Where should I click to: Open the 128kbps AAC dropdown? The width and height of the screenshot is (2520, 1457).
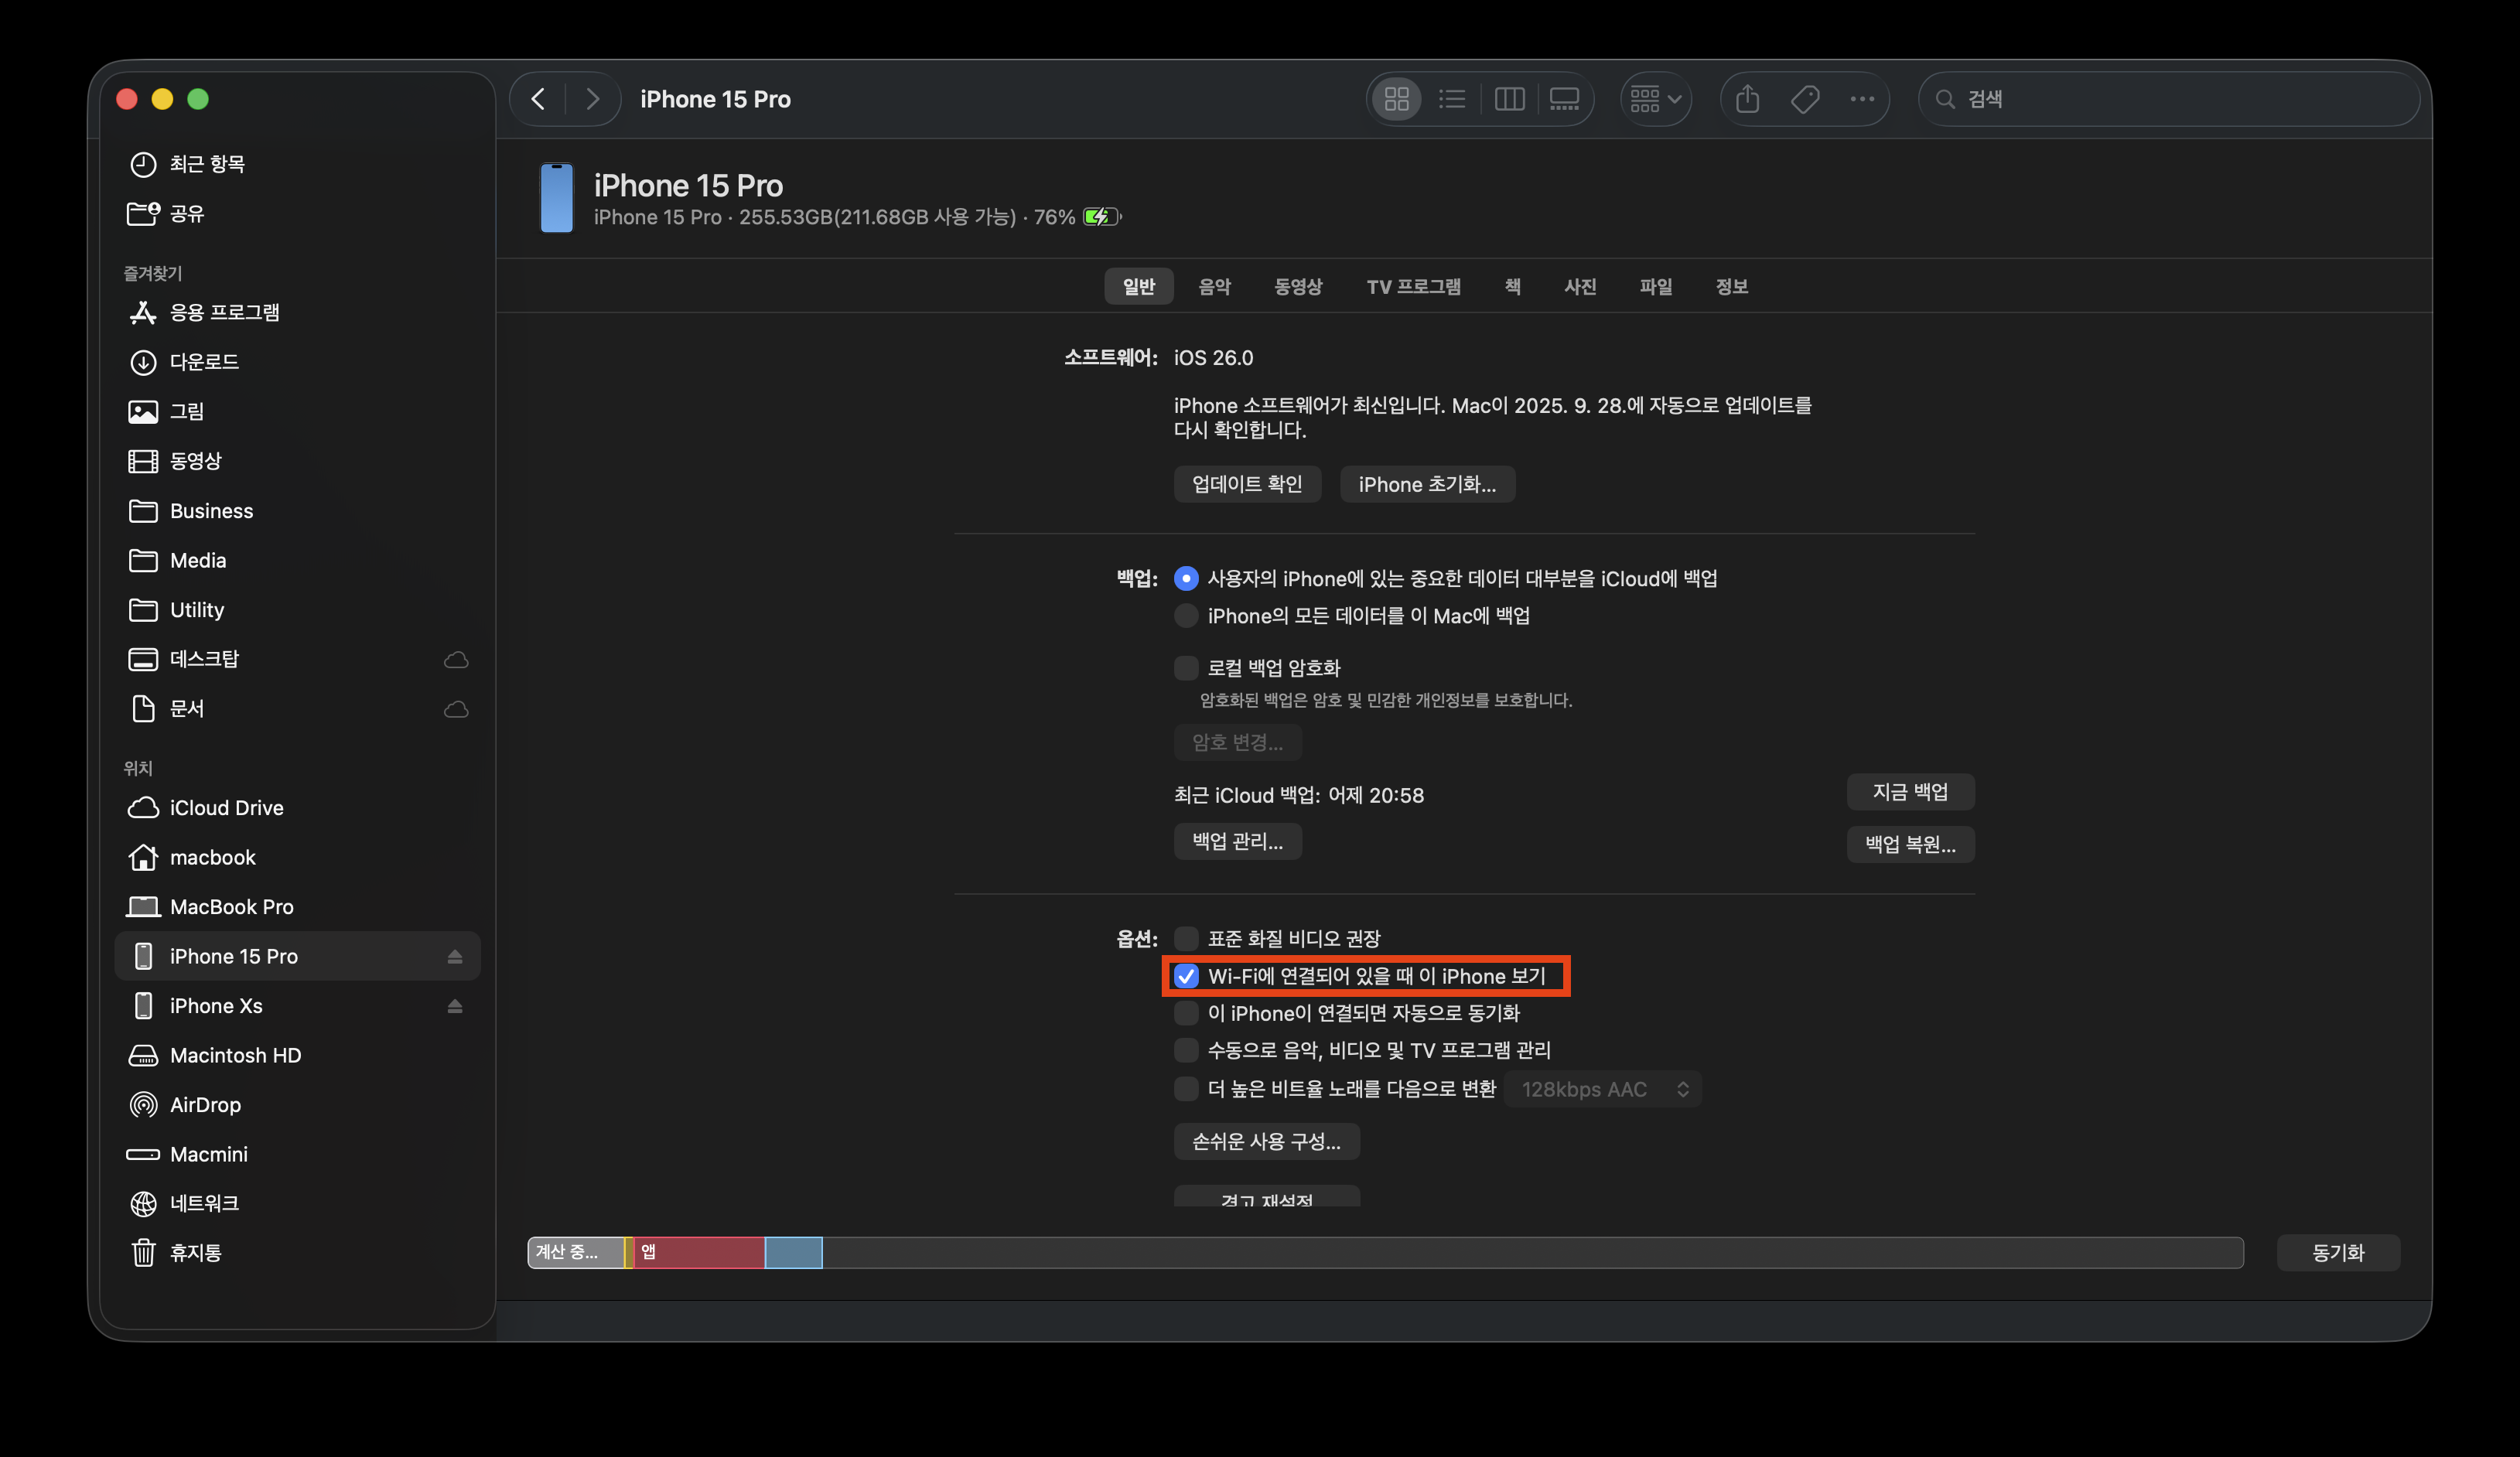(x=1602, y=1089)
